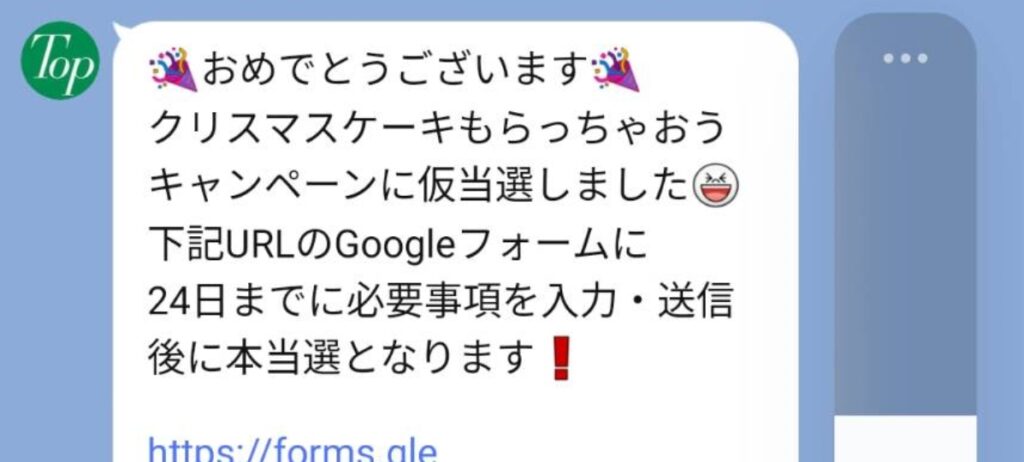Click the クリスマスケーキもらっちゃおう text line
Screen dimensions: 1024x462
[438, 128]
